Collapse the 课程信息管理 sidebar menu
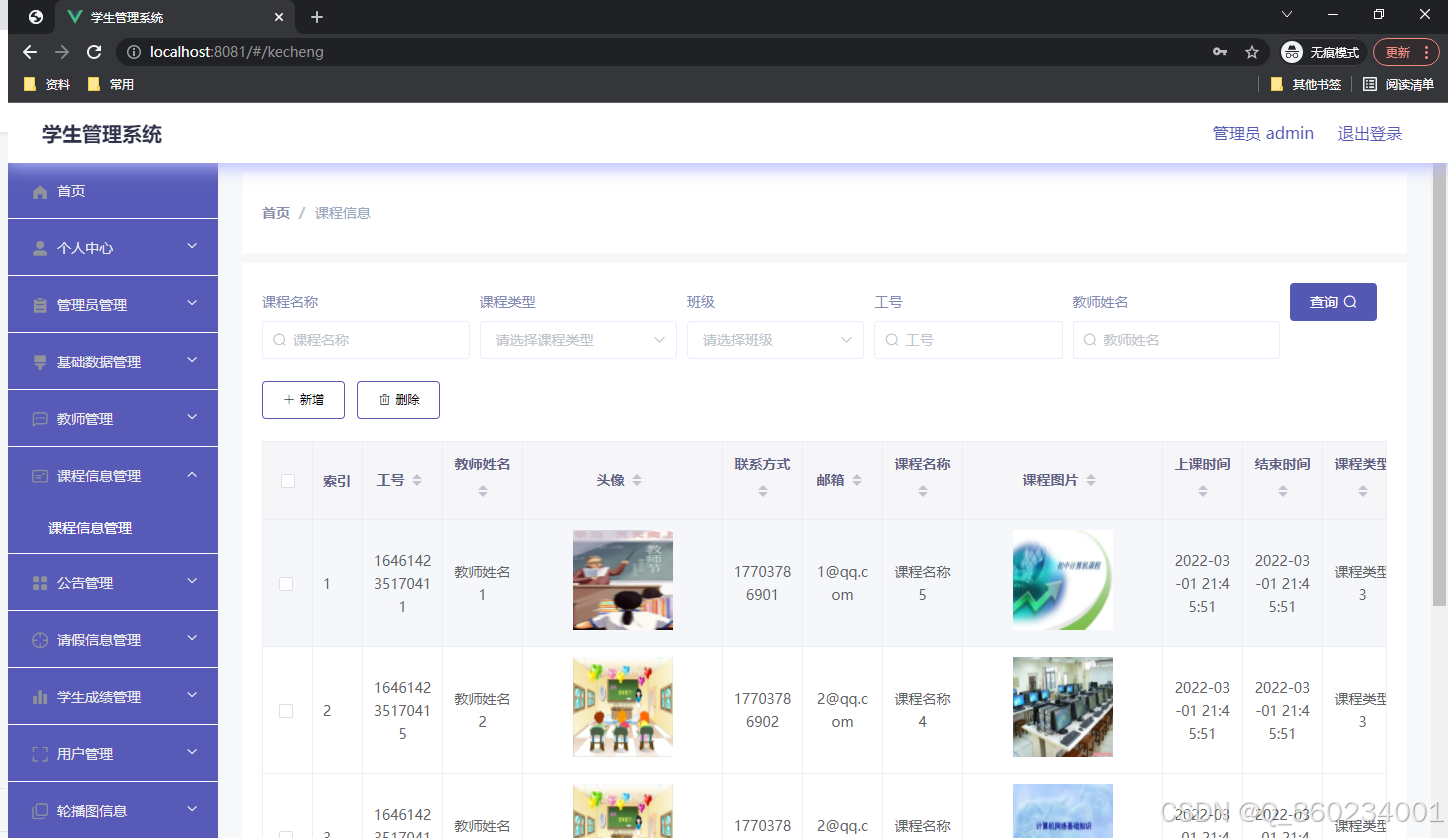1448x838 pixels. click(x=113, y=475)
